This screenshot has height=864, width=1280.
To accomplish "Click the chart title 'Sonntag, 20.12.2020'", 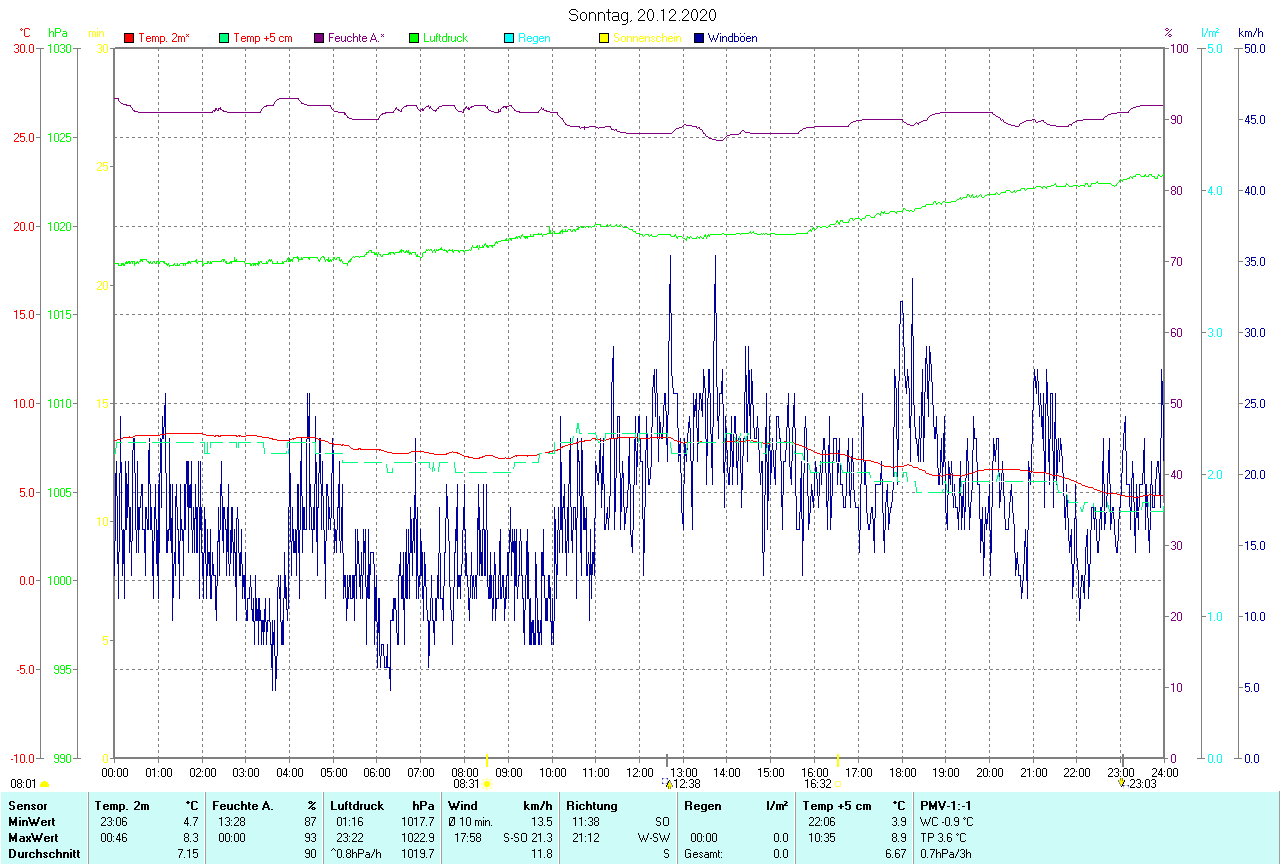I will (x=642, y=15).
